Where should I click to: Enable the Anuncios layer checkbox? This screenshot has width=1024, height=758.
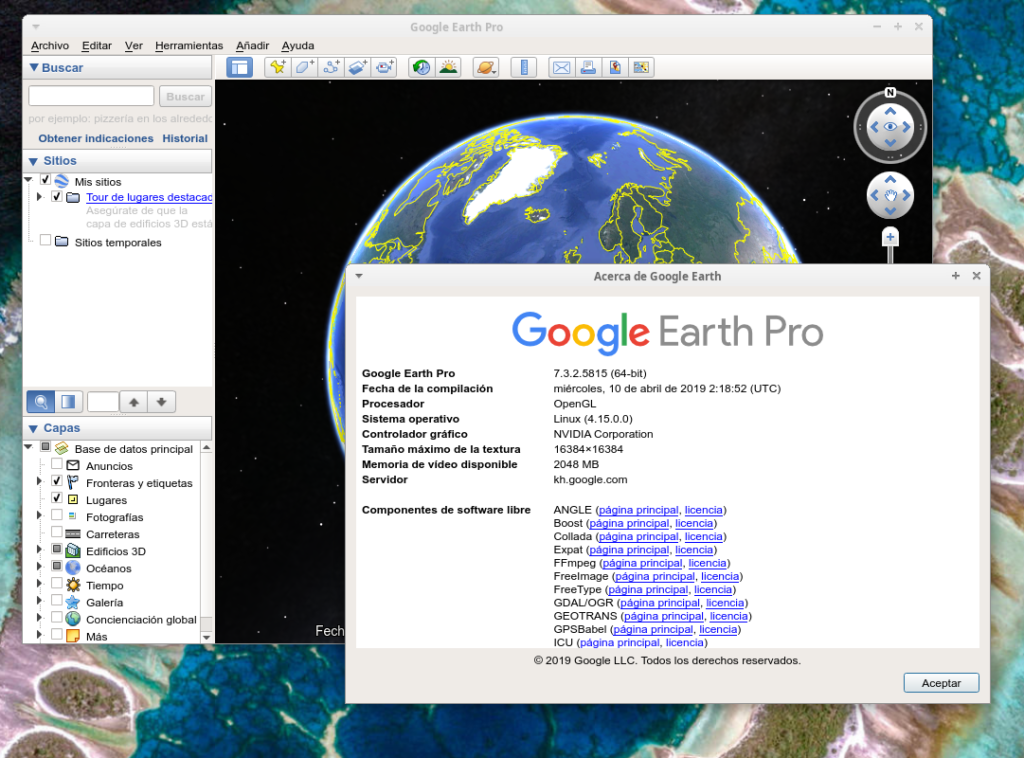pyautogui.click(x=57, y=464)
